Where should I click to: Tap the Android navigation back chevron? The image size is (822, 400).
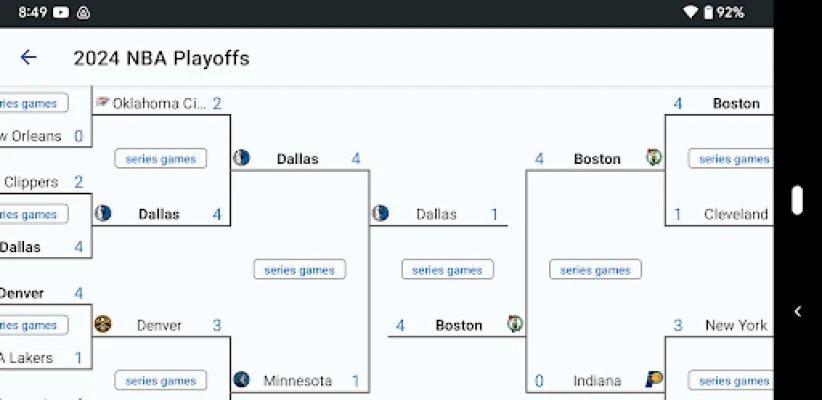click(797, 311)
